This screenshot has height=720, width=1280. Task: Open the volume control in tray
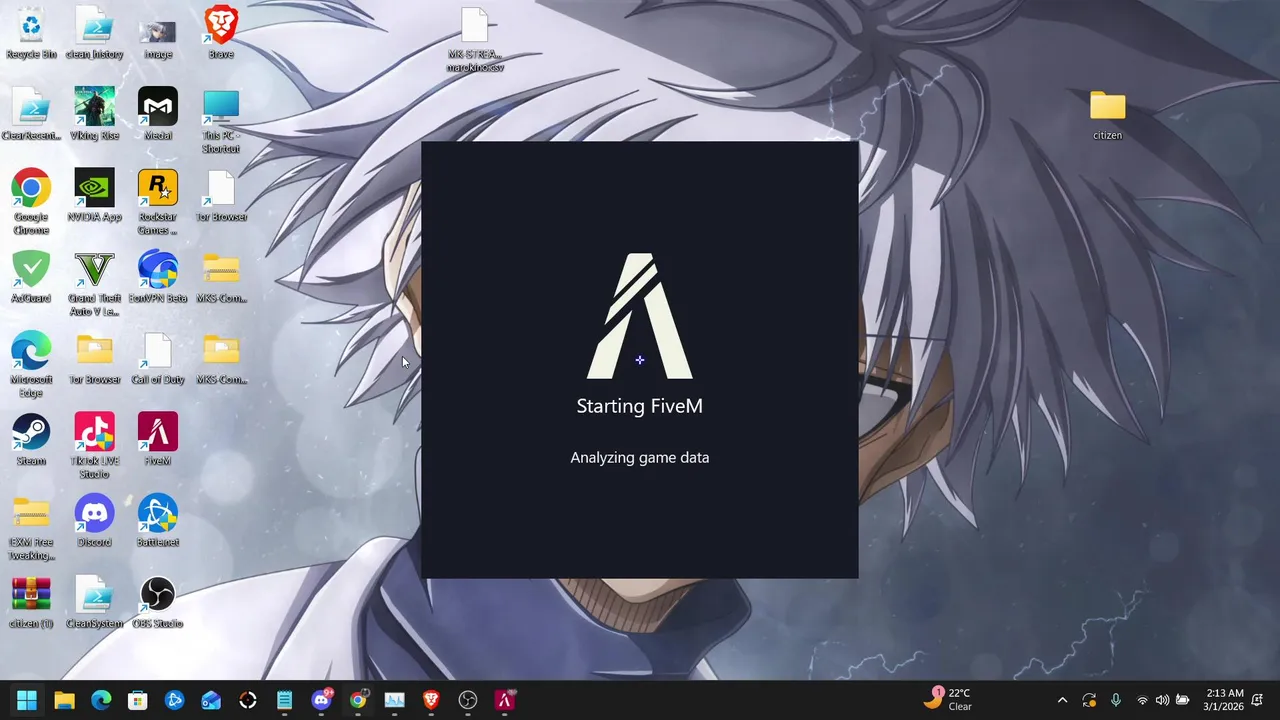[1162, 700]
